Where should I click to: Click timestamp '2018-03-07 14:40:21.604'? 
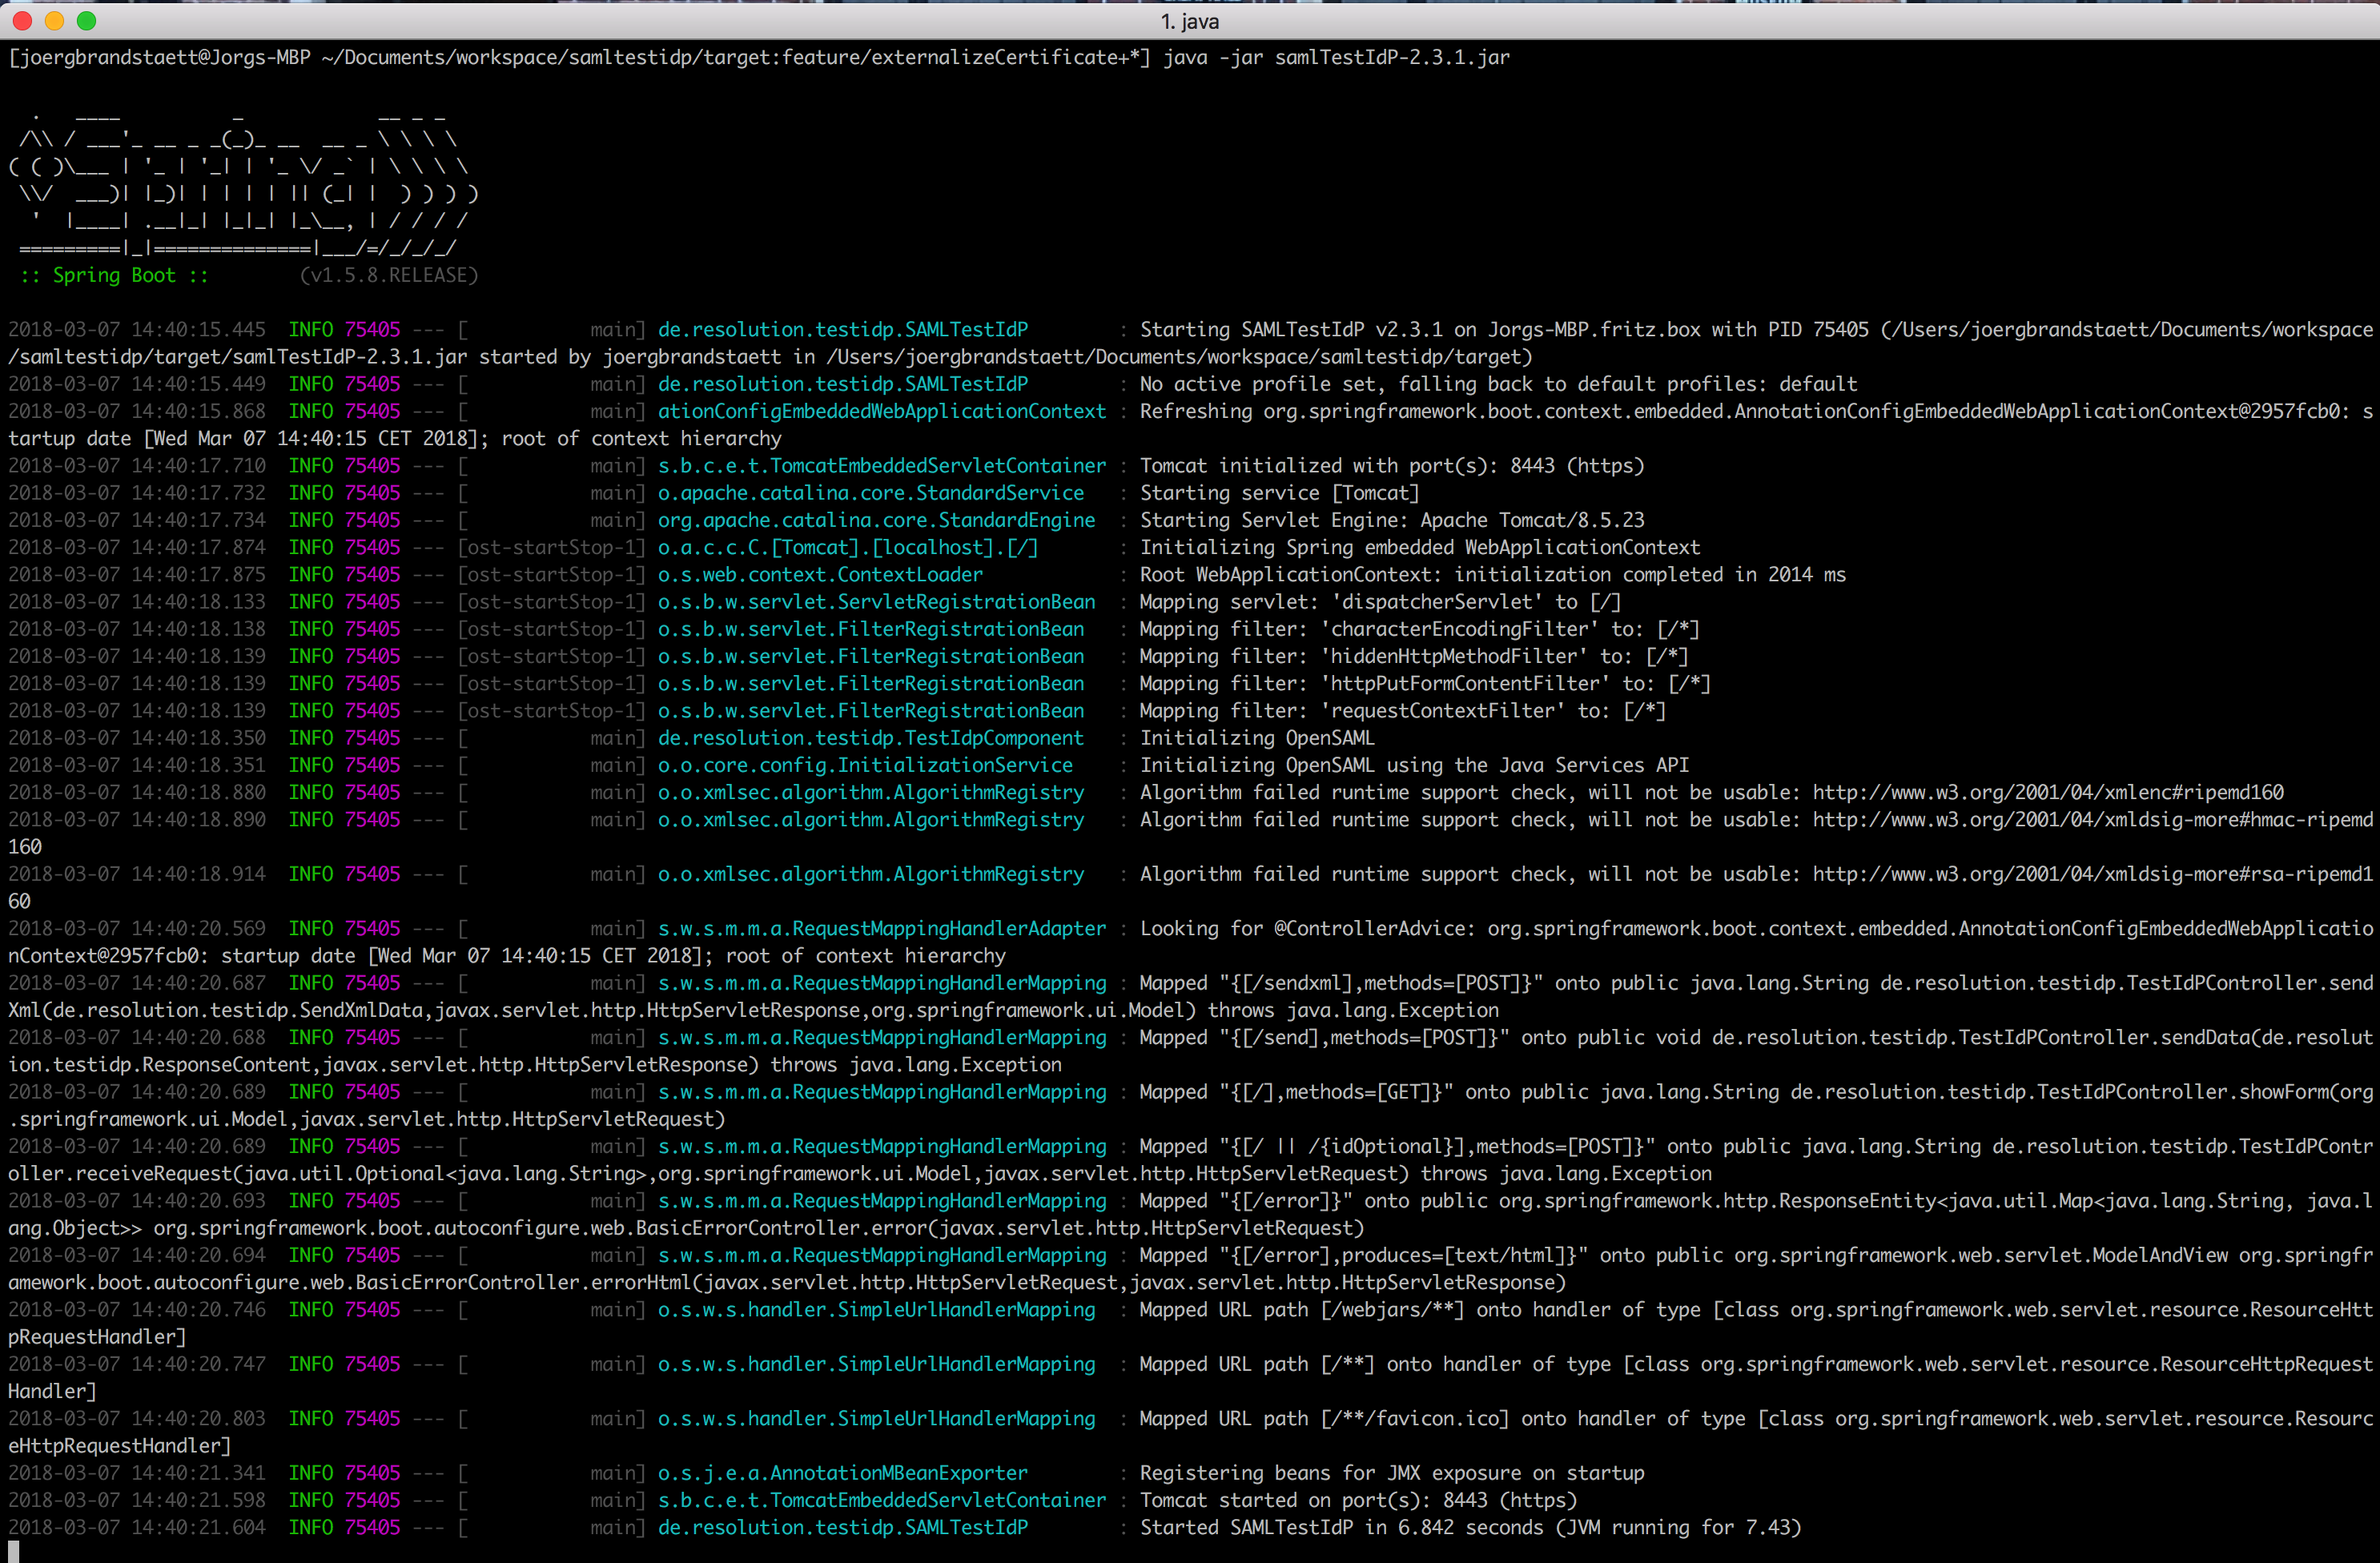pos(137,1528)
